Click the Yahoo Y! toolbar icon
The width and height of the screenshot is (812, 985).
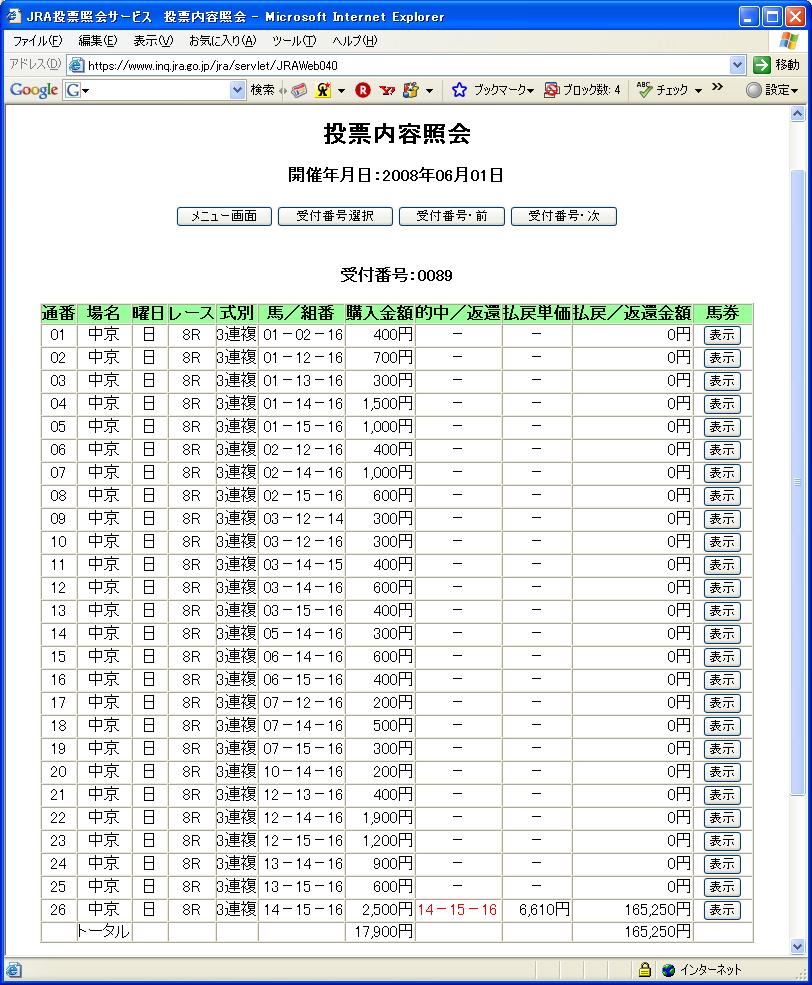387,90
